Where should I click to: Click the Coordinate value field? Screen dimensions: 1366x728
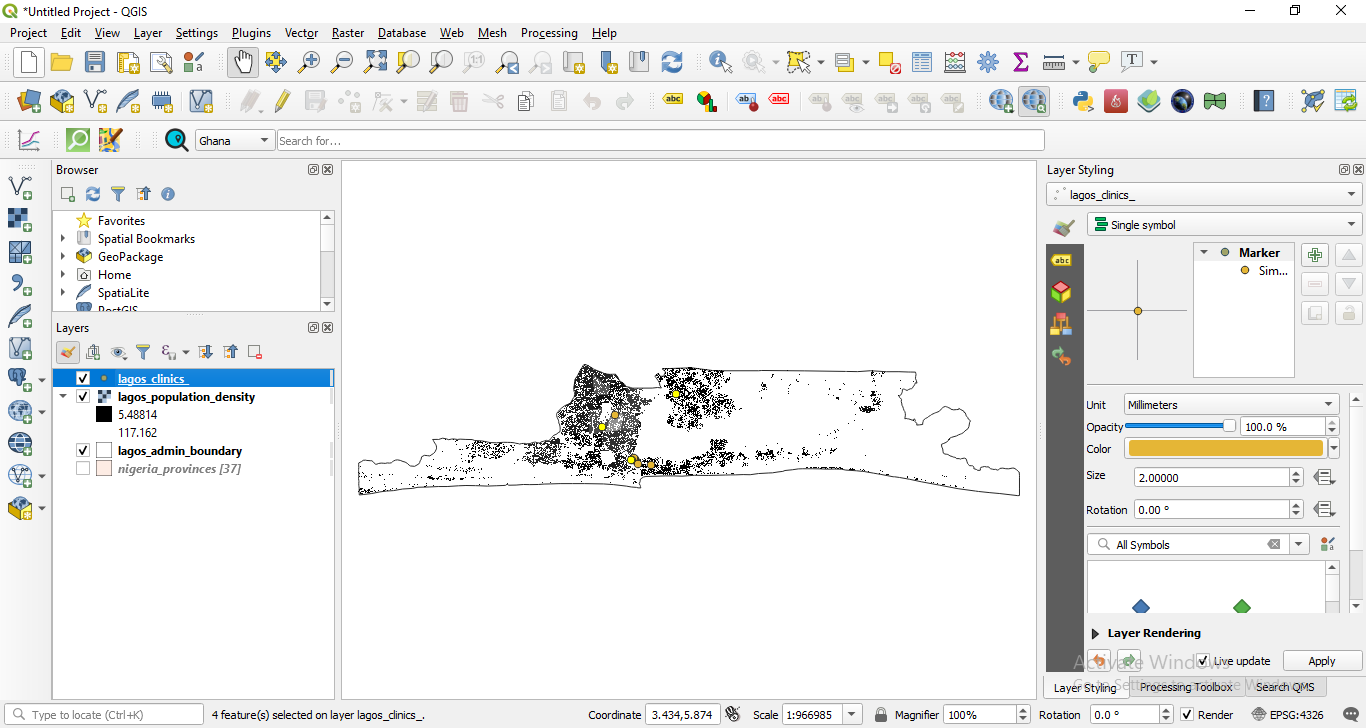(682, 715)
